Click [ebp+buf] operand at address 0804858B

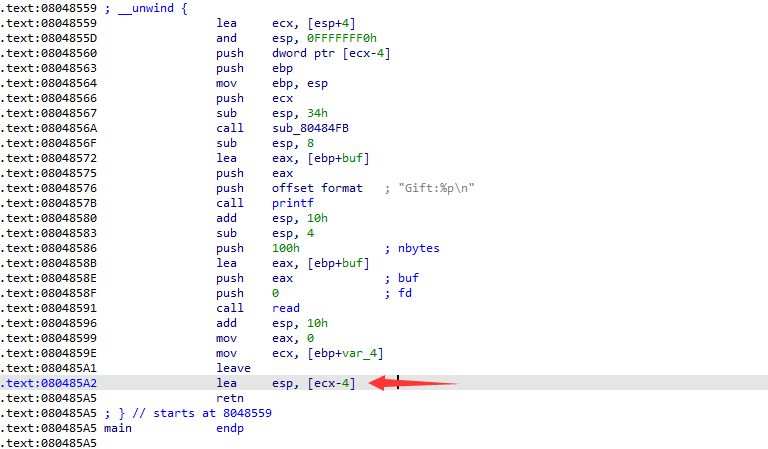tap(338, 263)
